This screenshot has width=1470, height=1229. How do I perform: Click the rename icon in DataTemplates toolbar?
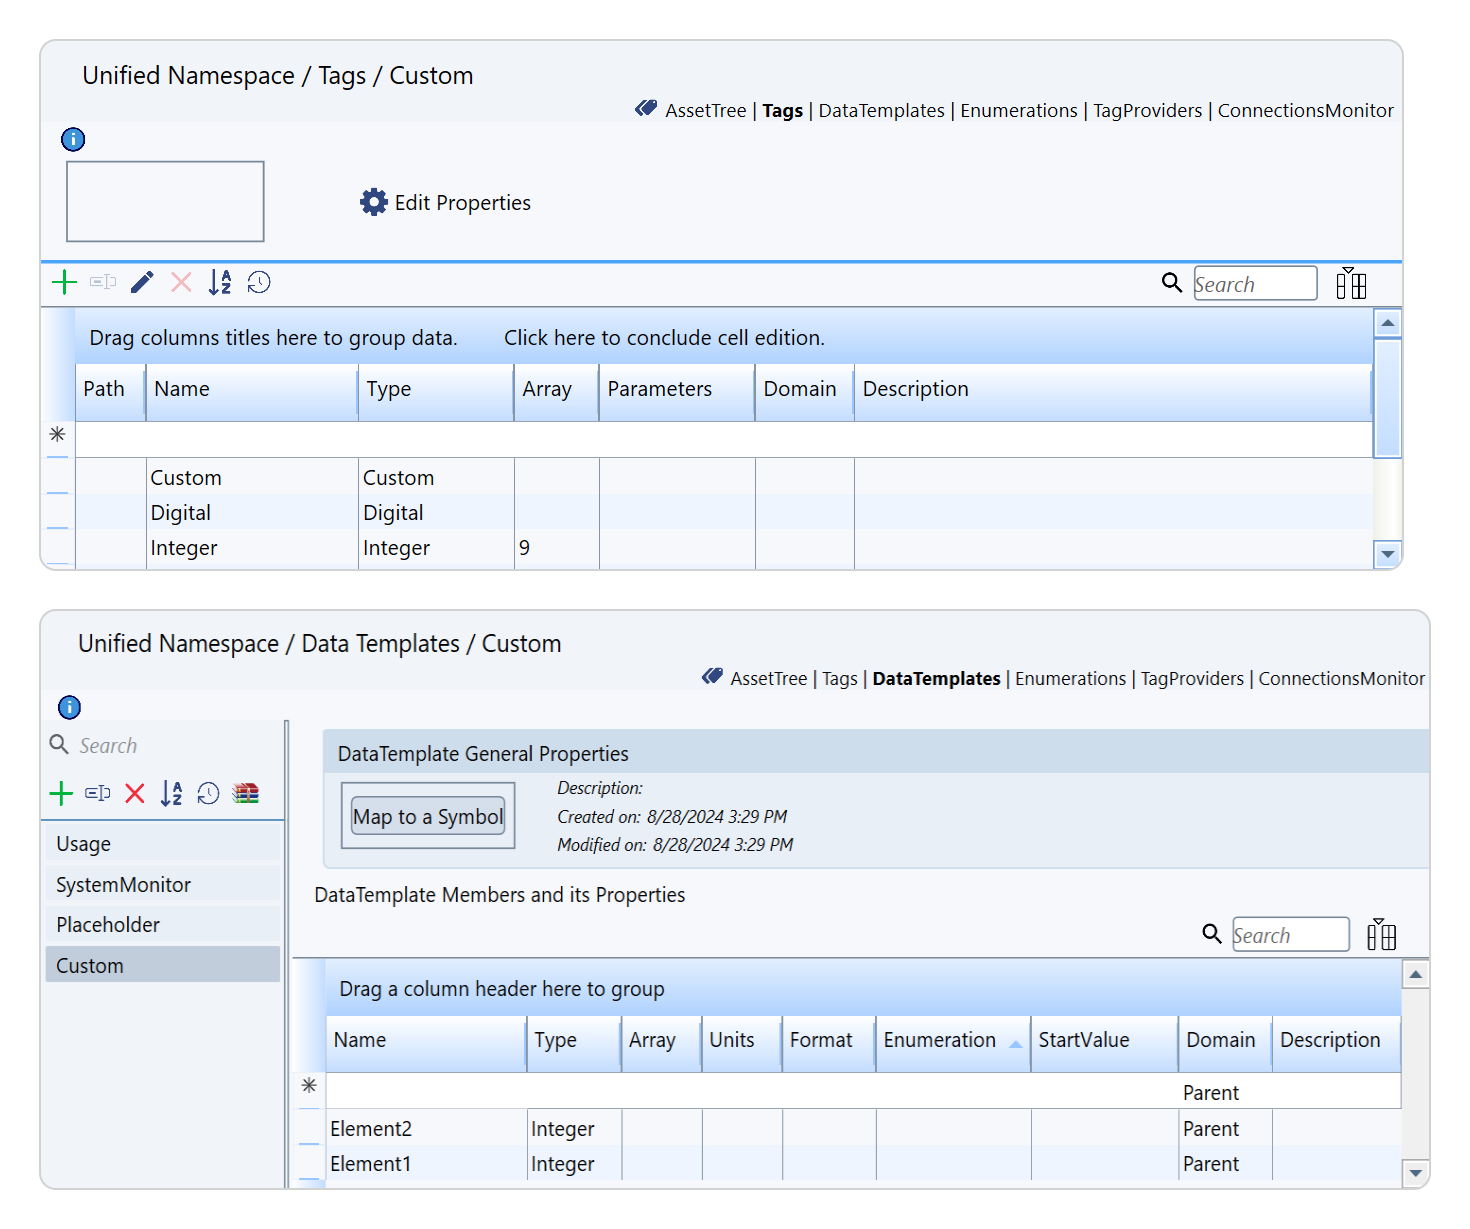click(x=98, y=794)
